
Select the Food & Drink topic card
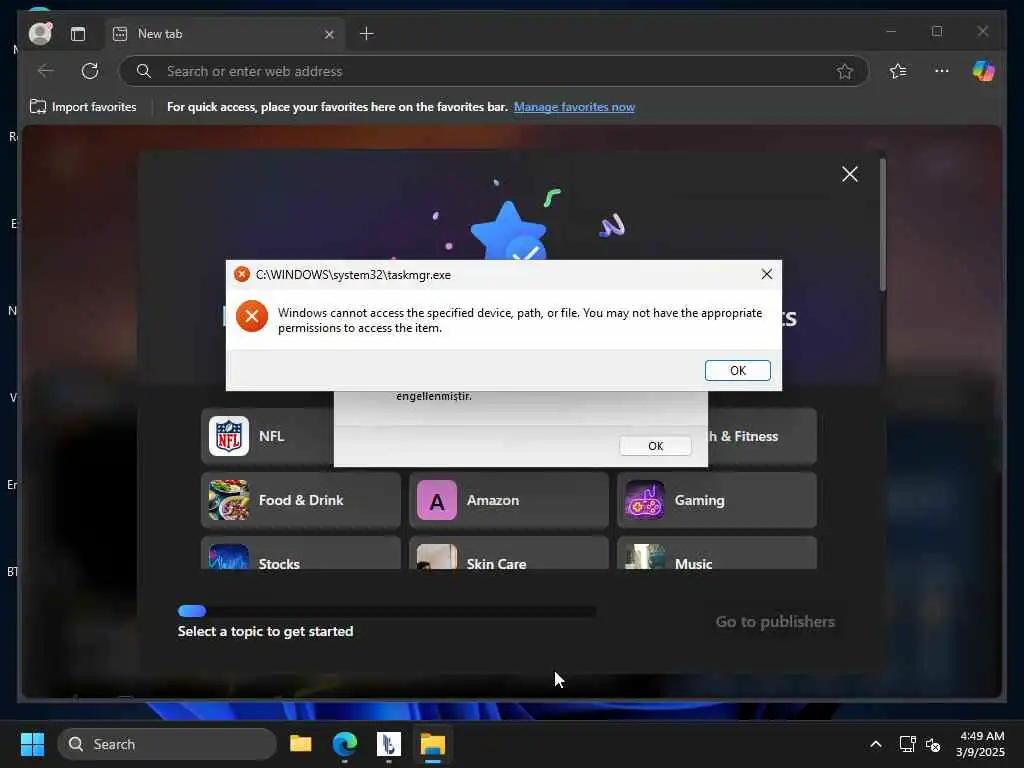tap(301, 500)
